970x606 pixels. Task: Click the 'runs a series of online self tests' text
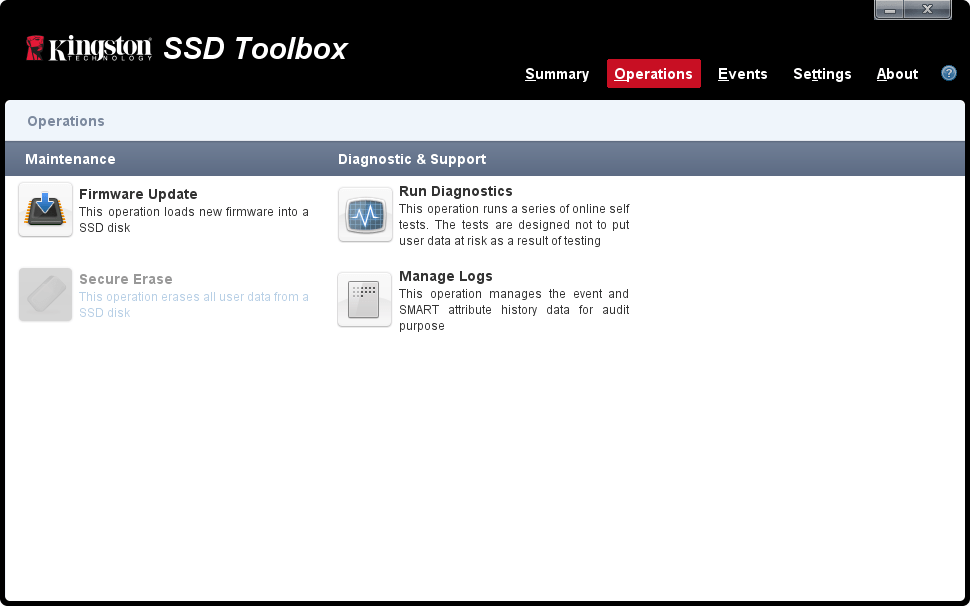coord(514,224)
